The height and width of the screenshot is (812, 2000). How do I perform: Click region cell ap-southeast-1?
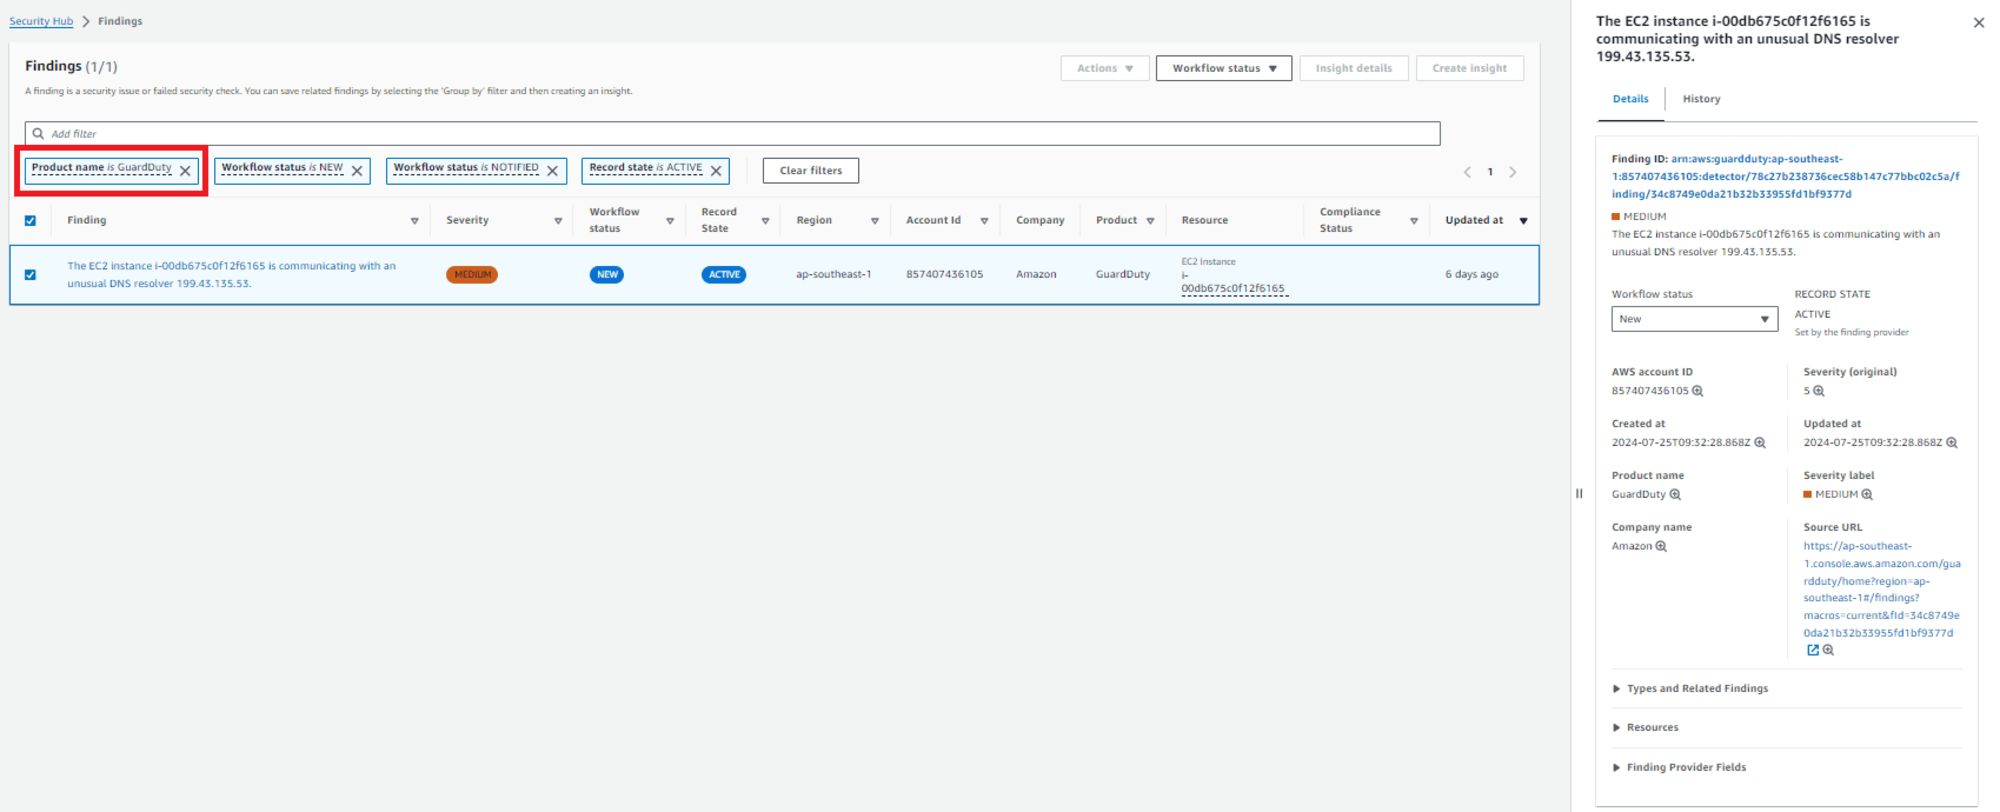pos(834,275)
